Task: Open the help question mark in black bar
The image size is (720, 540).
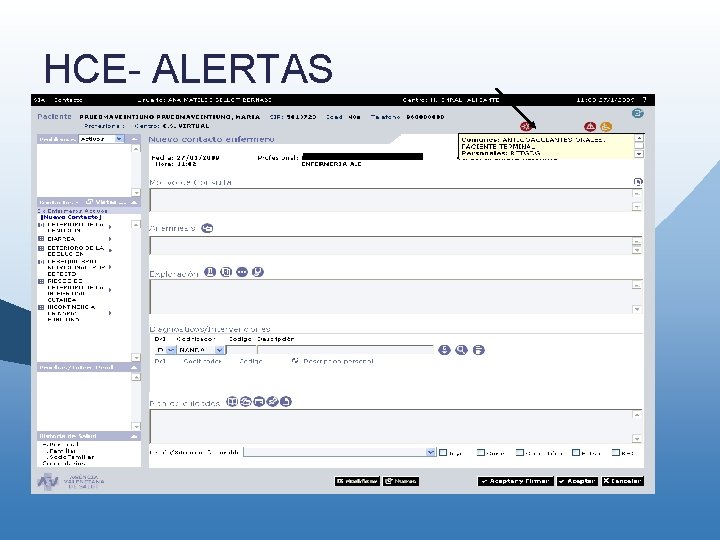Action: point(644,100)
